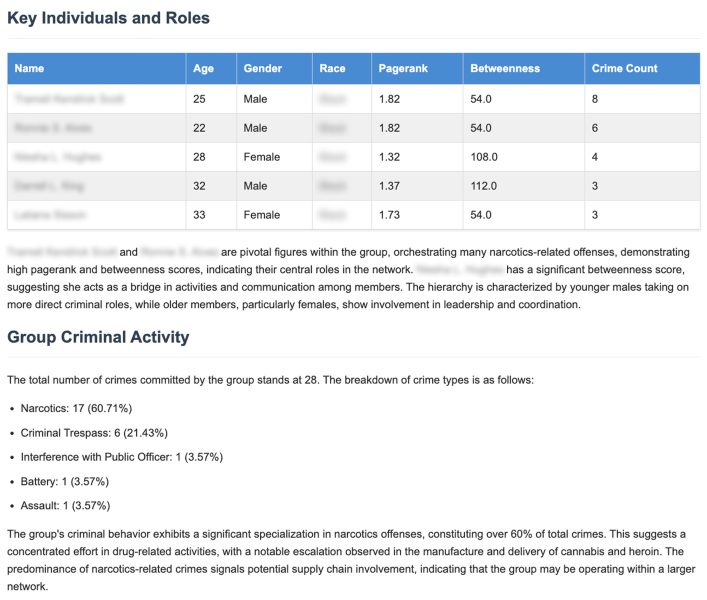The height and width of the screenshot is (600, 707).
Task: Select pagerank value 1.37
Action: [389, 186]
